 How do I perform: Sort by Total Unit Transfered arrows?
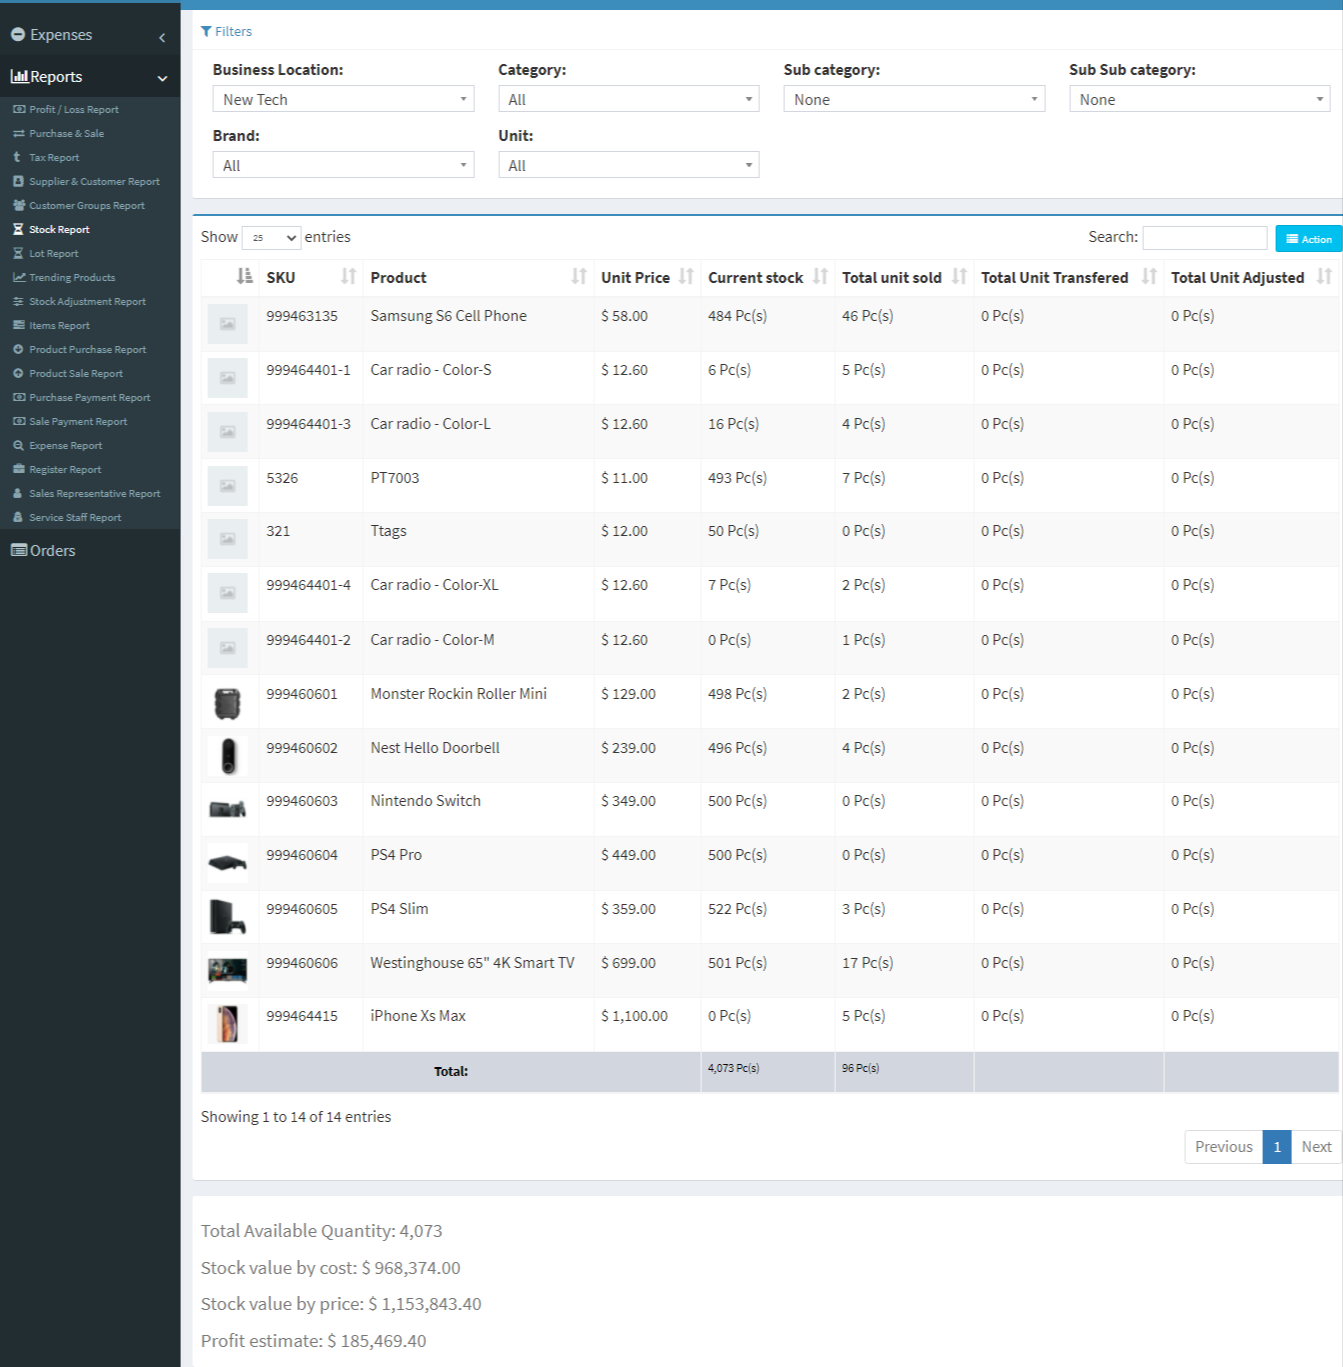[x=1149, y=277]
